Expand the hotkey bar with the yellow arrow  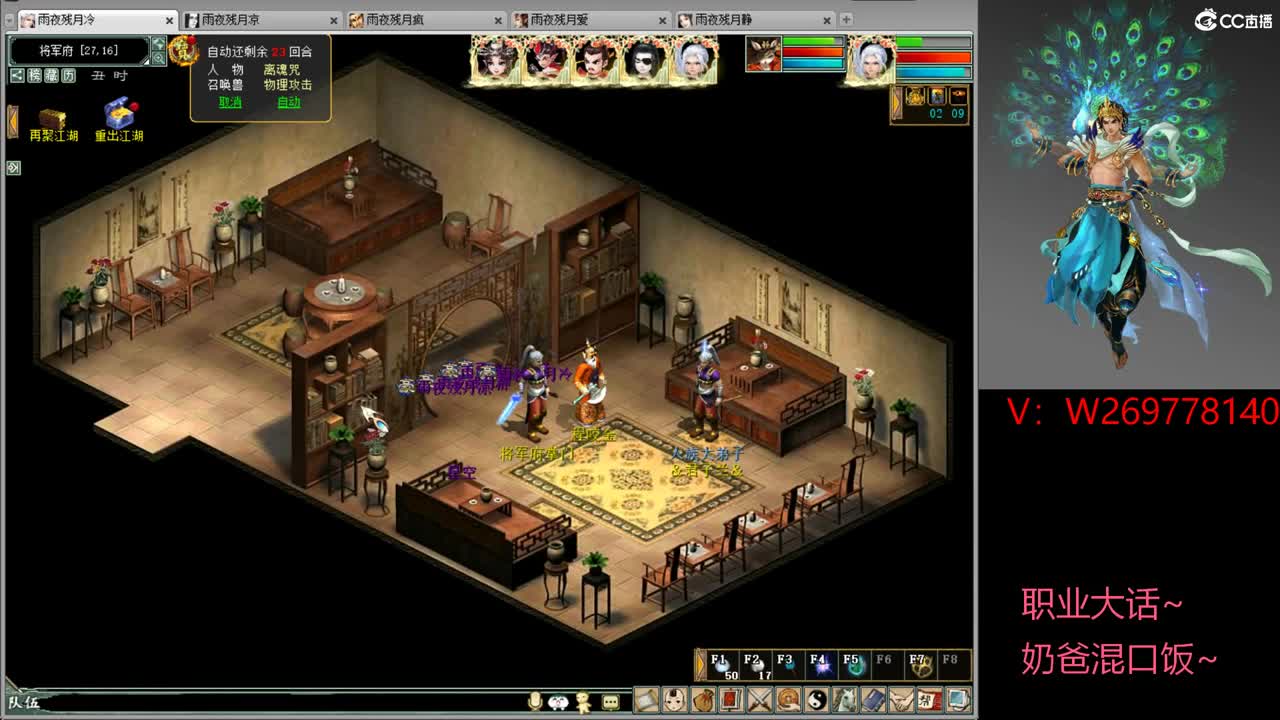(701, 665)
